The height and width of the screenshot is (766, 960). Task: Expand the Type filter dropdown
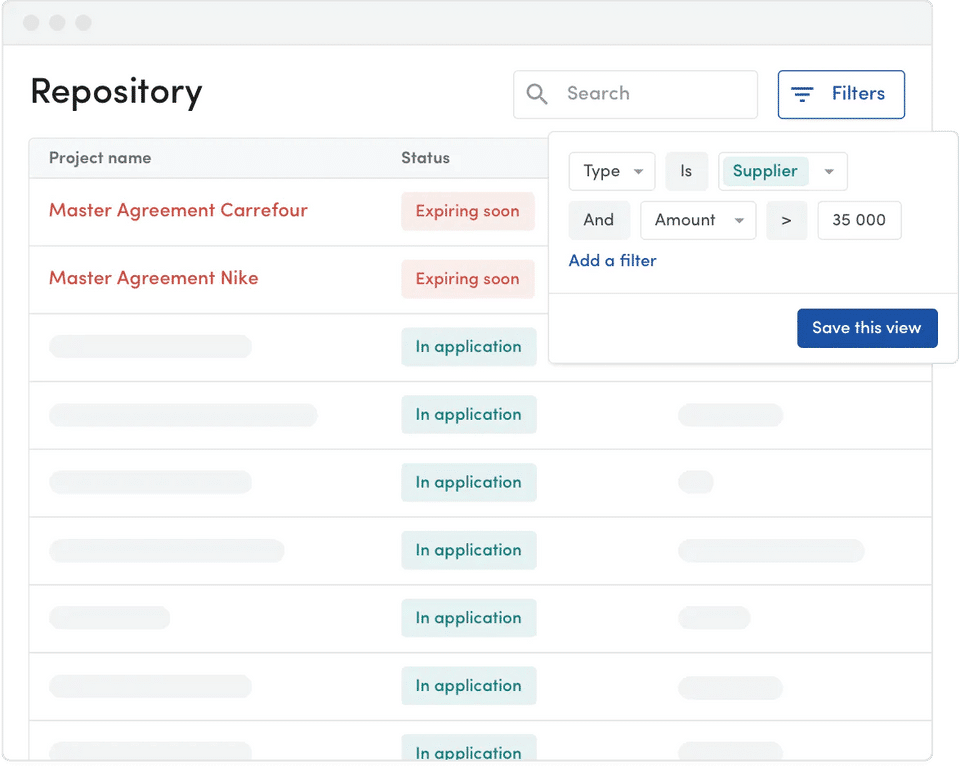(x=612, y=171)
